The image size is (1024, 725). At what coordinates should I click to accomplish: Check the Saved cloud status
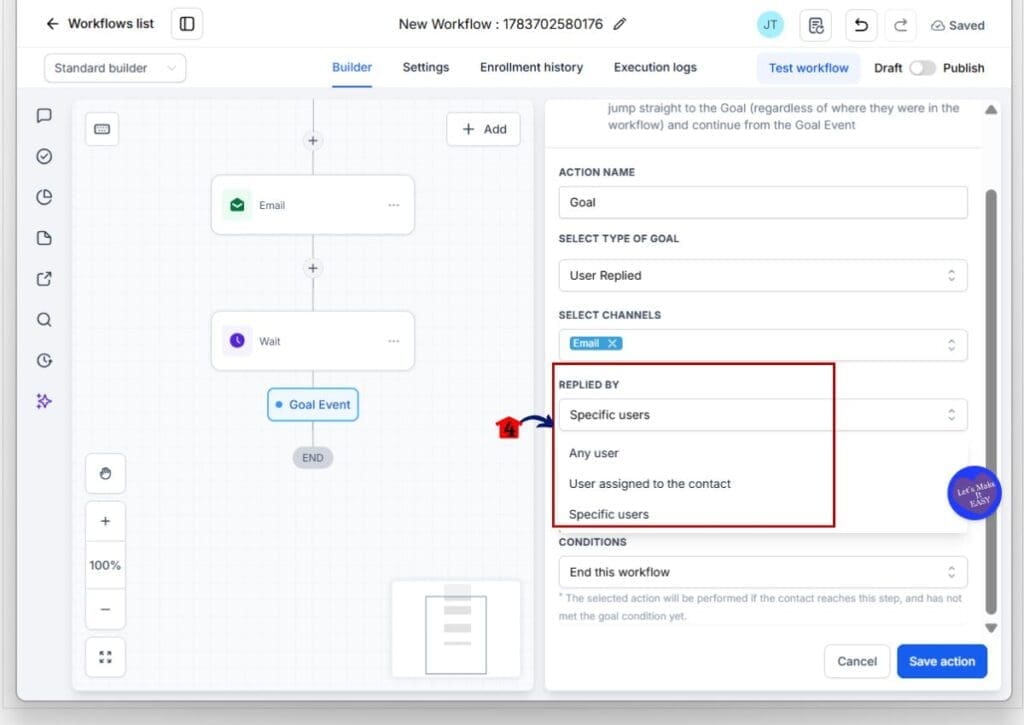pos(957,25)
